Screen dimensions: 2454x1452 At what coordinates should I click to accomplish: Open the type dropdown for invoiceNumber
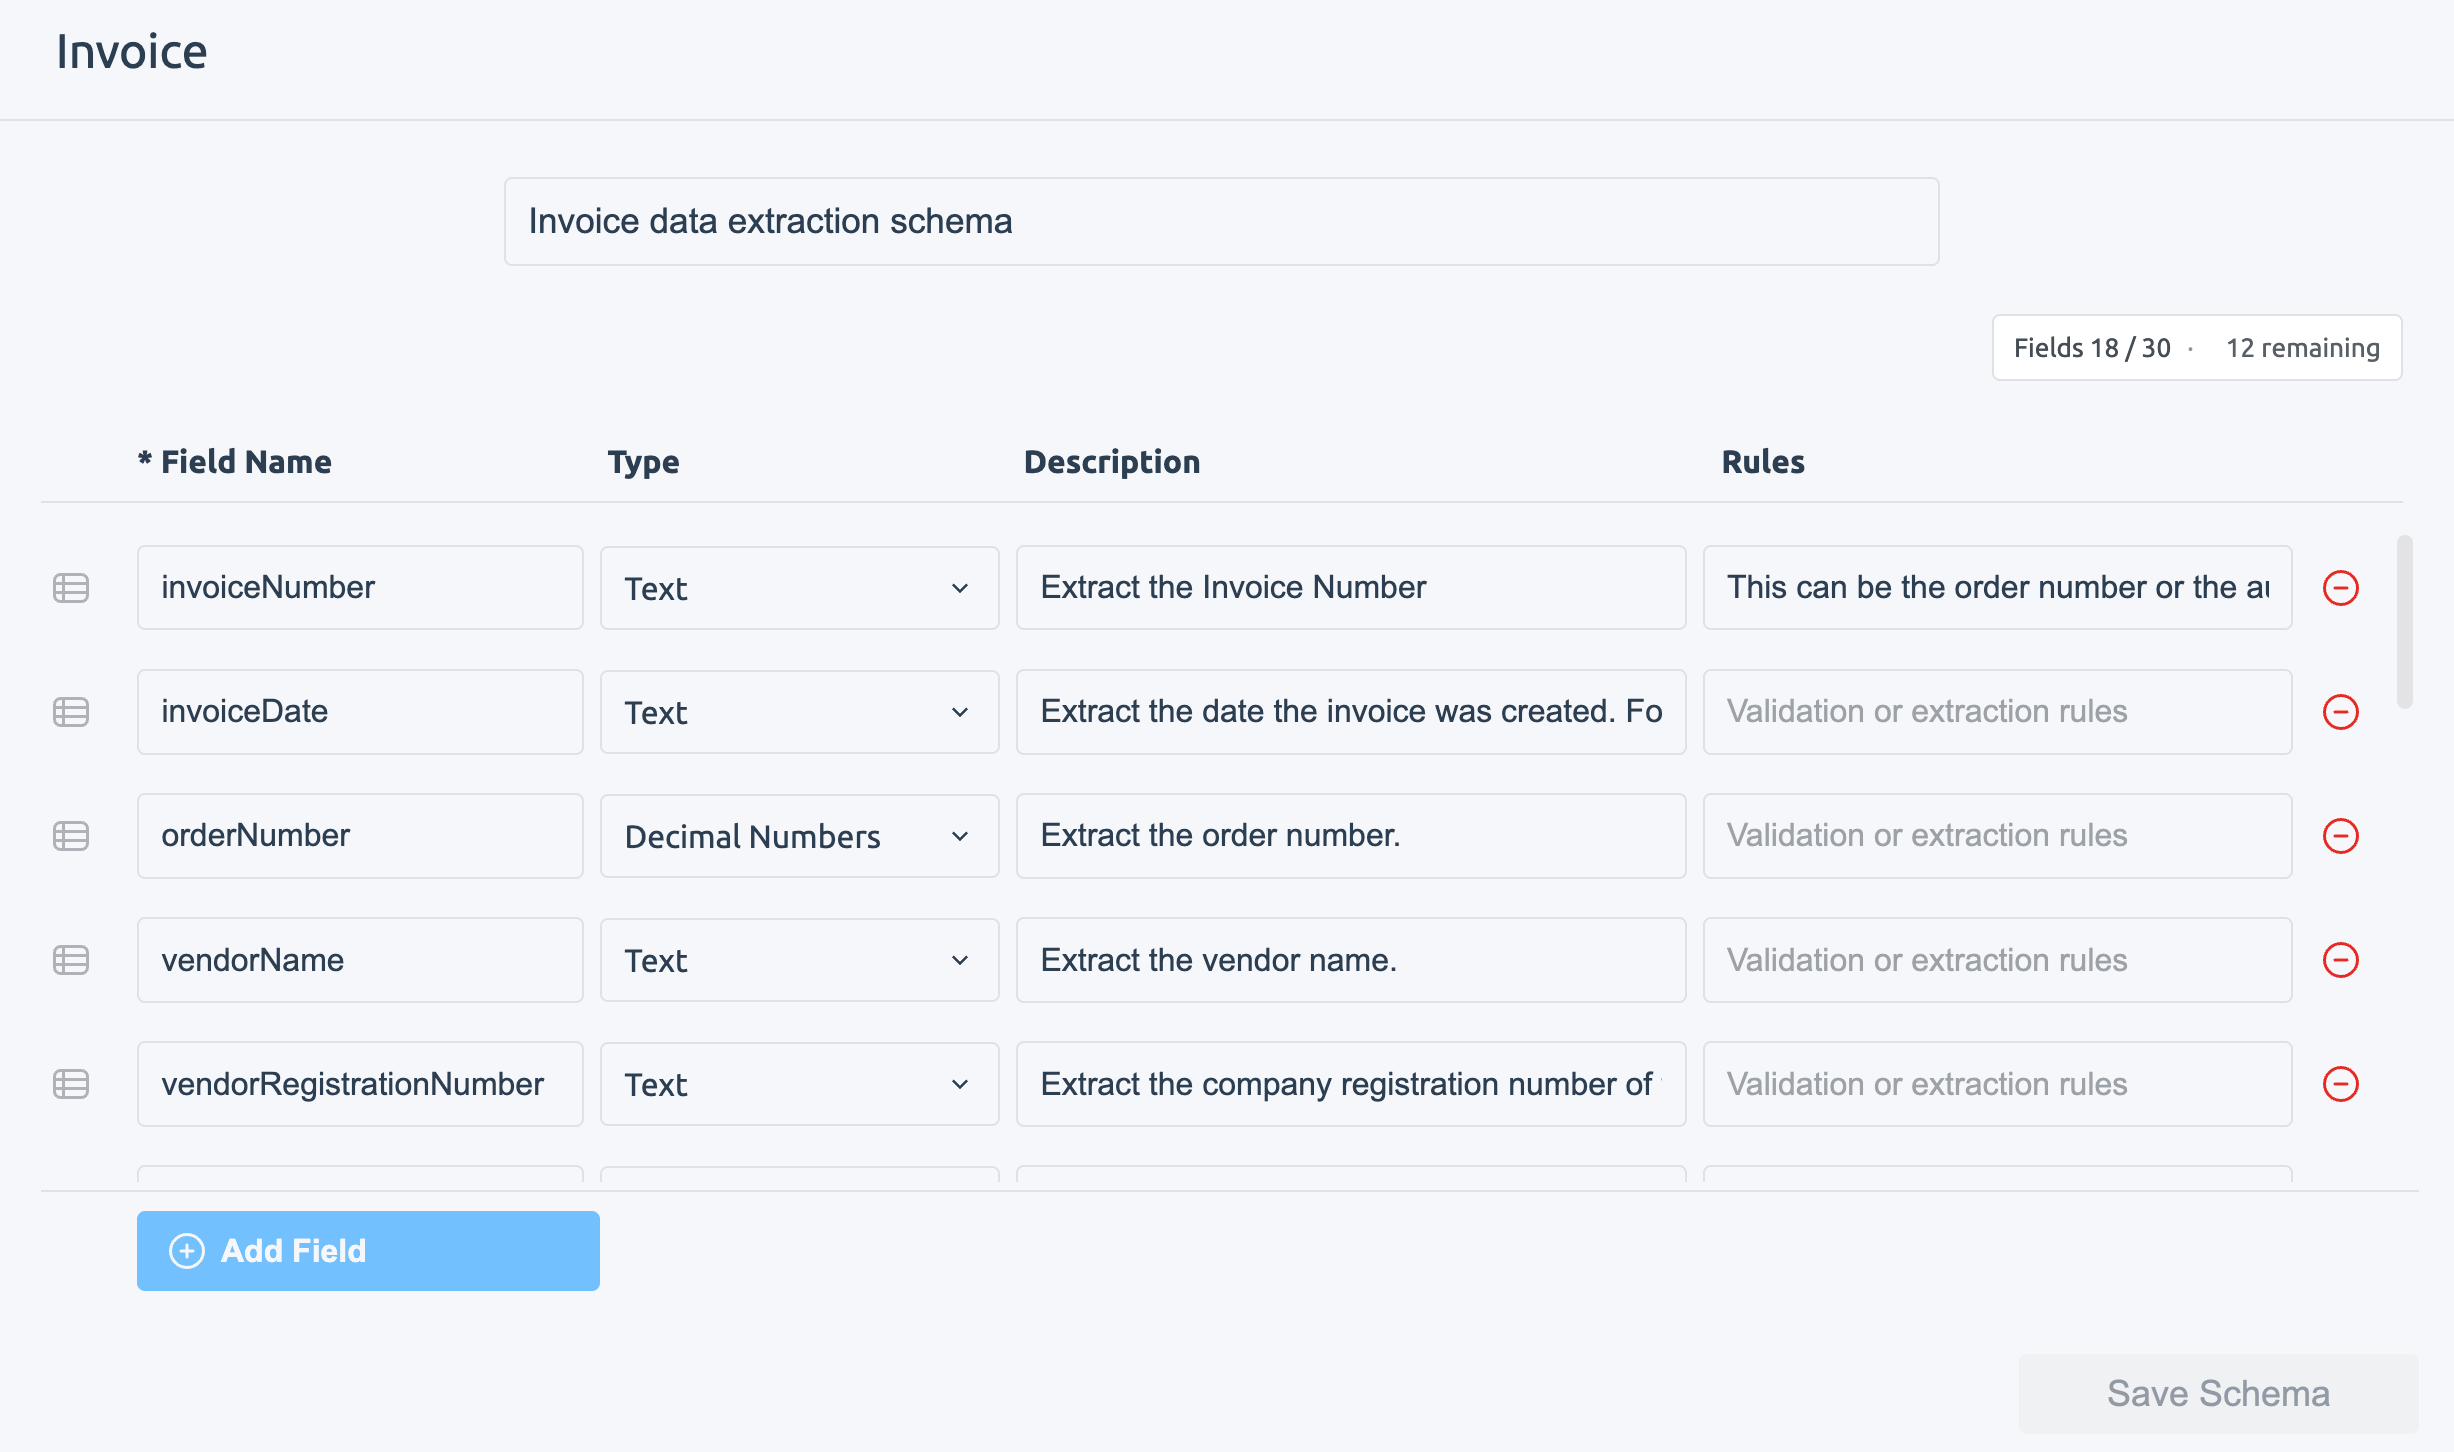pyautogui.click(x=799, y=587)
